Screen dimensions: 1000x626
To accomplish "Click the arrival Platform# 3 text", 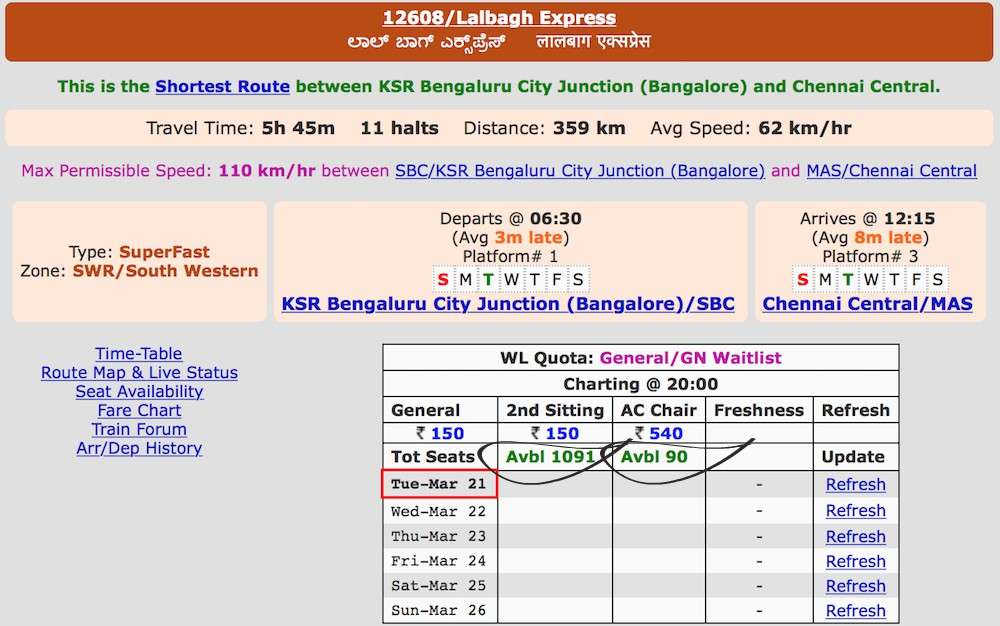I will [x=870, y=256].
